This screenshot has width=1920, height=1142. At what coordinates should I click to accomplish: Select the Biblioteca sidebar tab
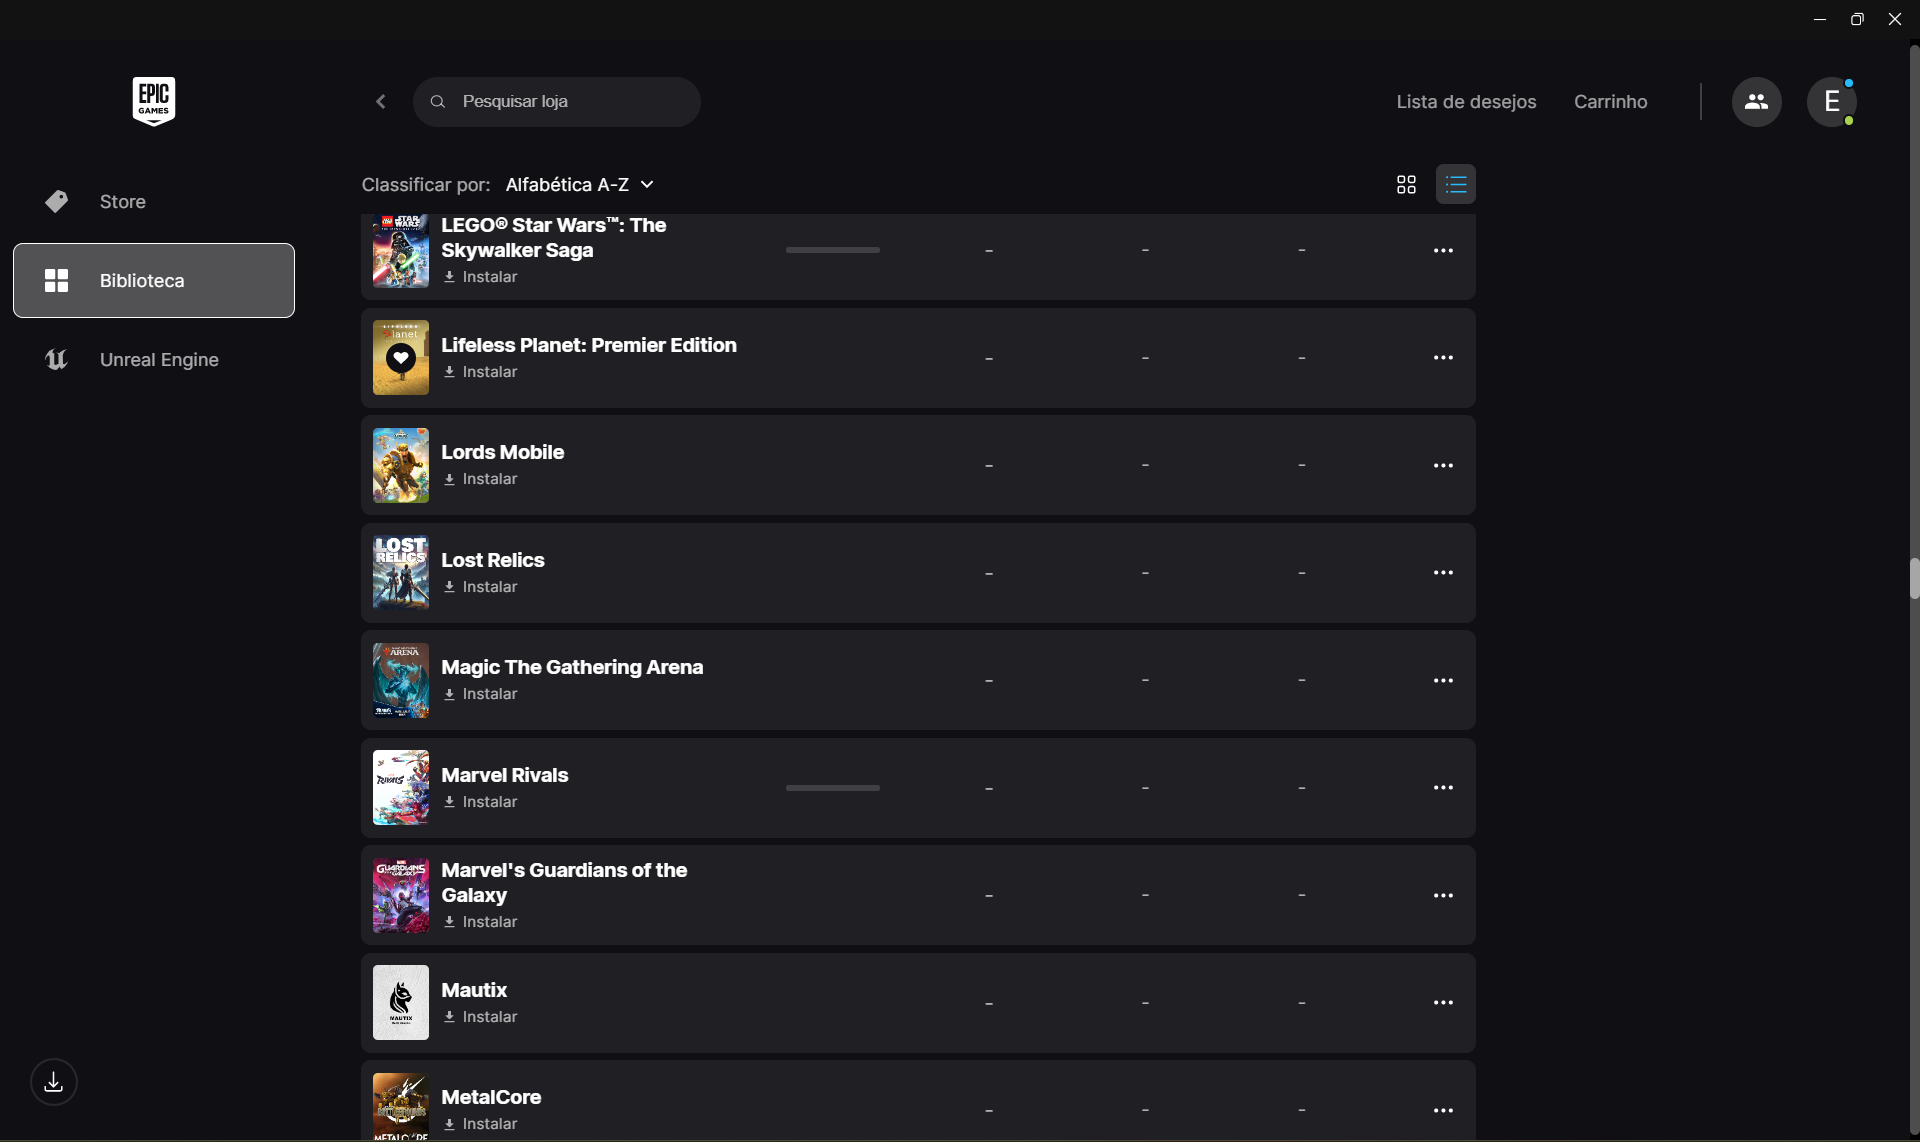point(154,281)
